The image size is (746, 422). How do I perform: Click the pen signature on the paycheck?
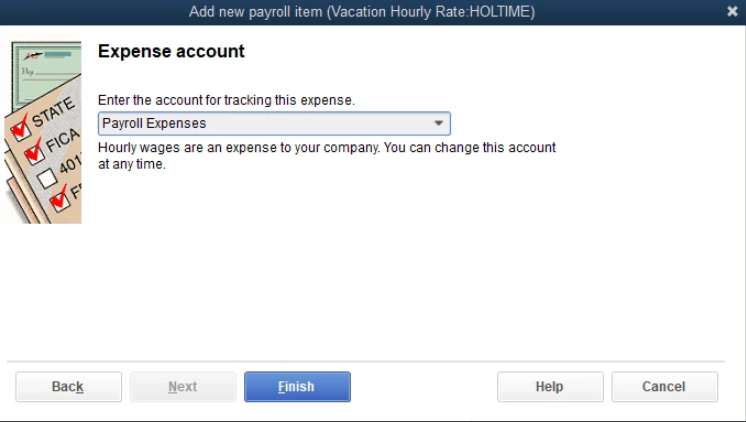pos(31,56)
